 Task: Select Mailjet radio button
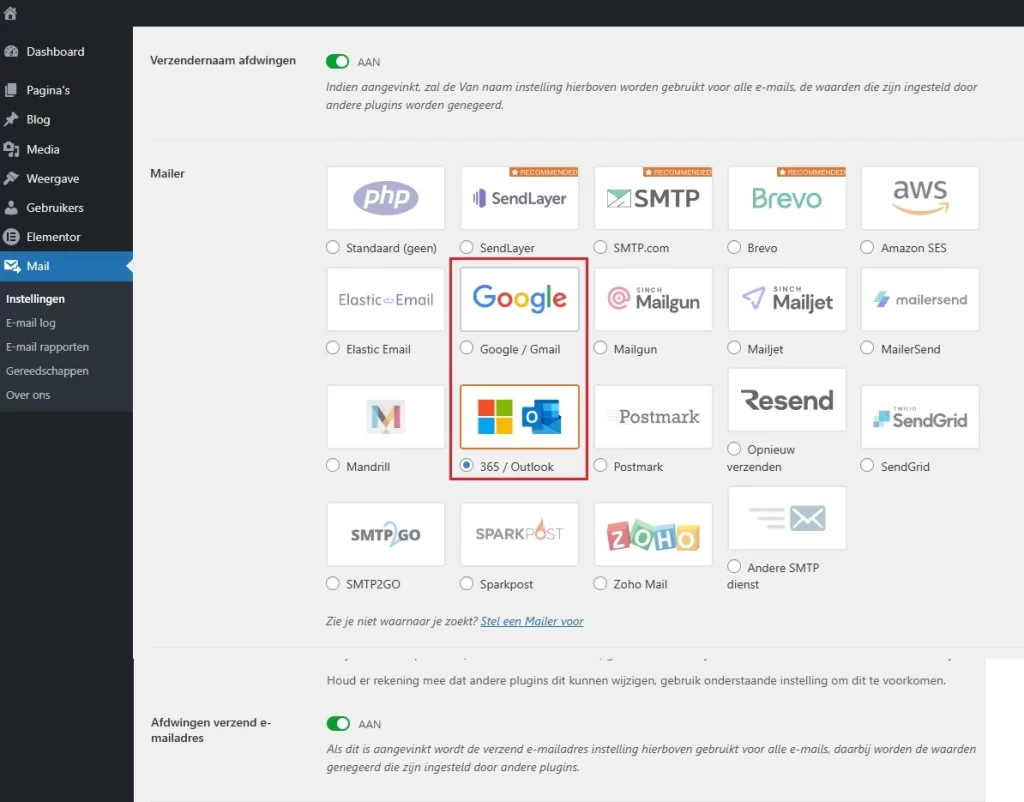(734, 348)
